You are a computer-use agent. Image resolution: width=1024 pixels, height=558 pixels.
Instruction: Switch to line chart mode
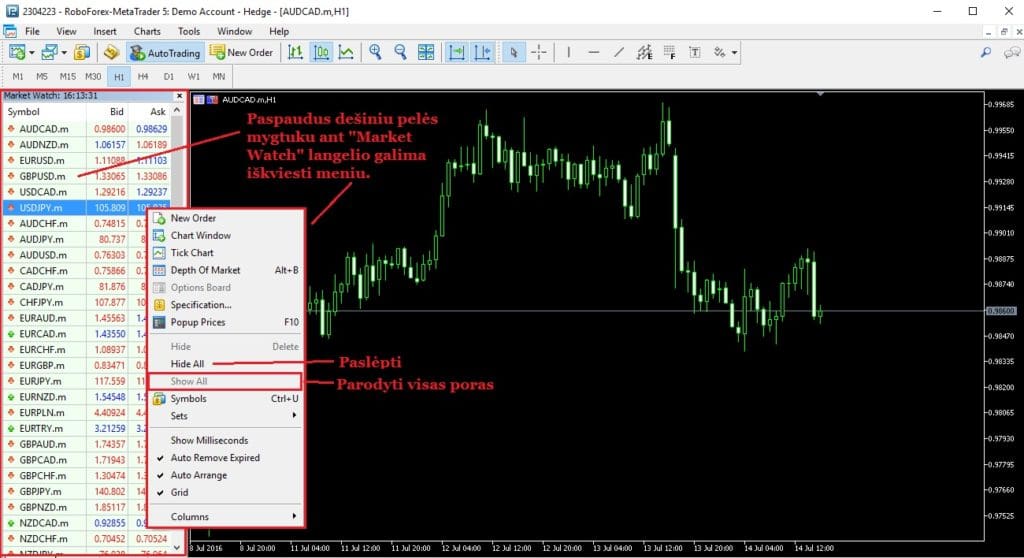click(346, 53)
